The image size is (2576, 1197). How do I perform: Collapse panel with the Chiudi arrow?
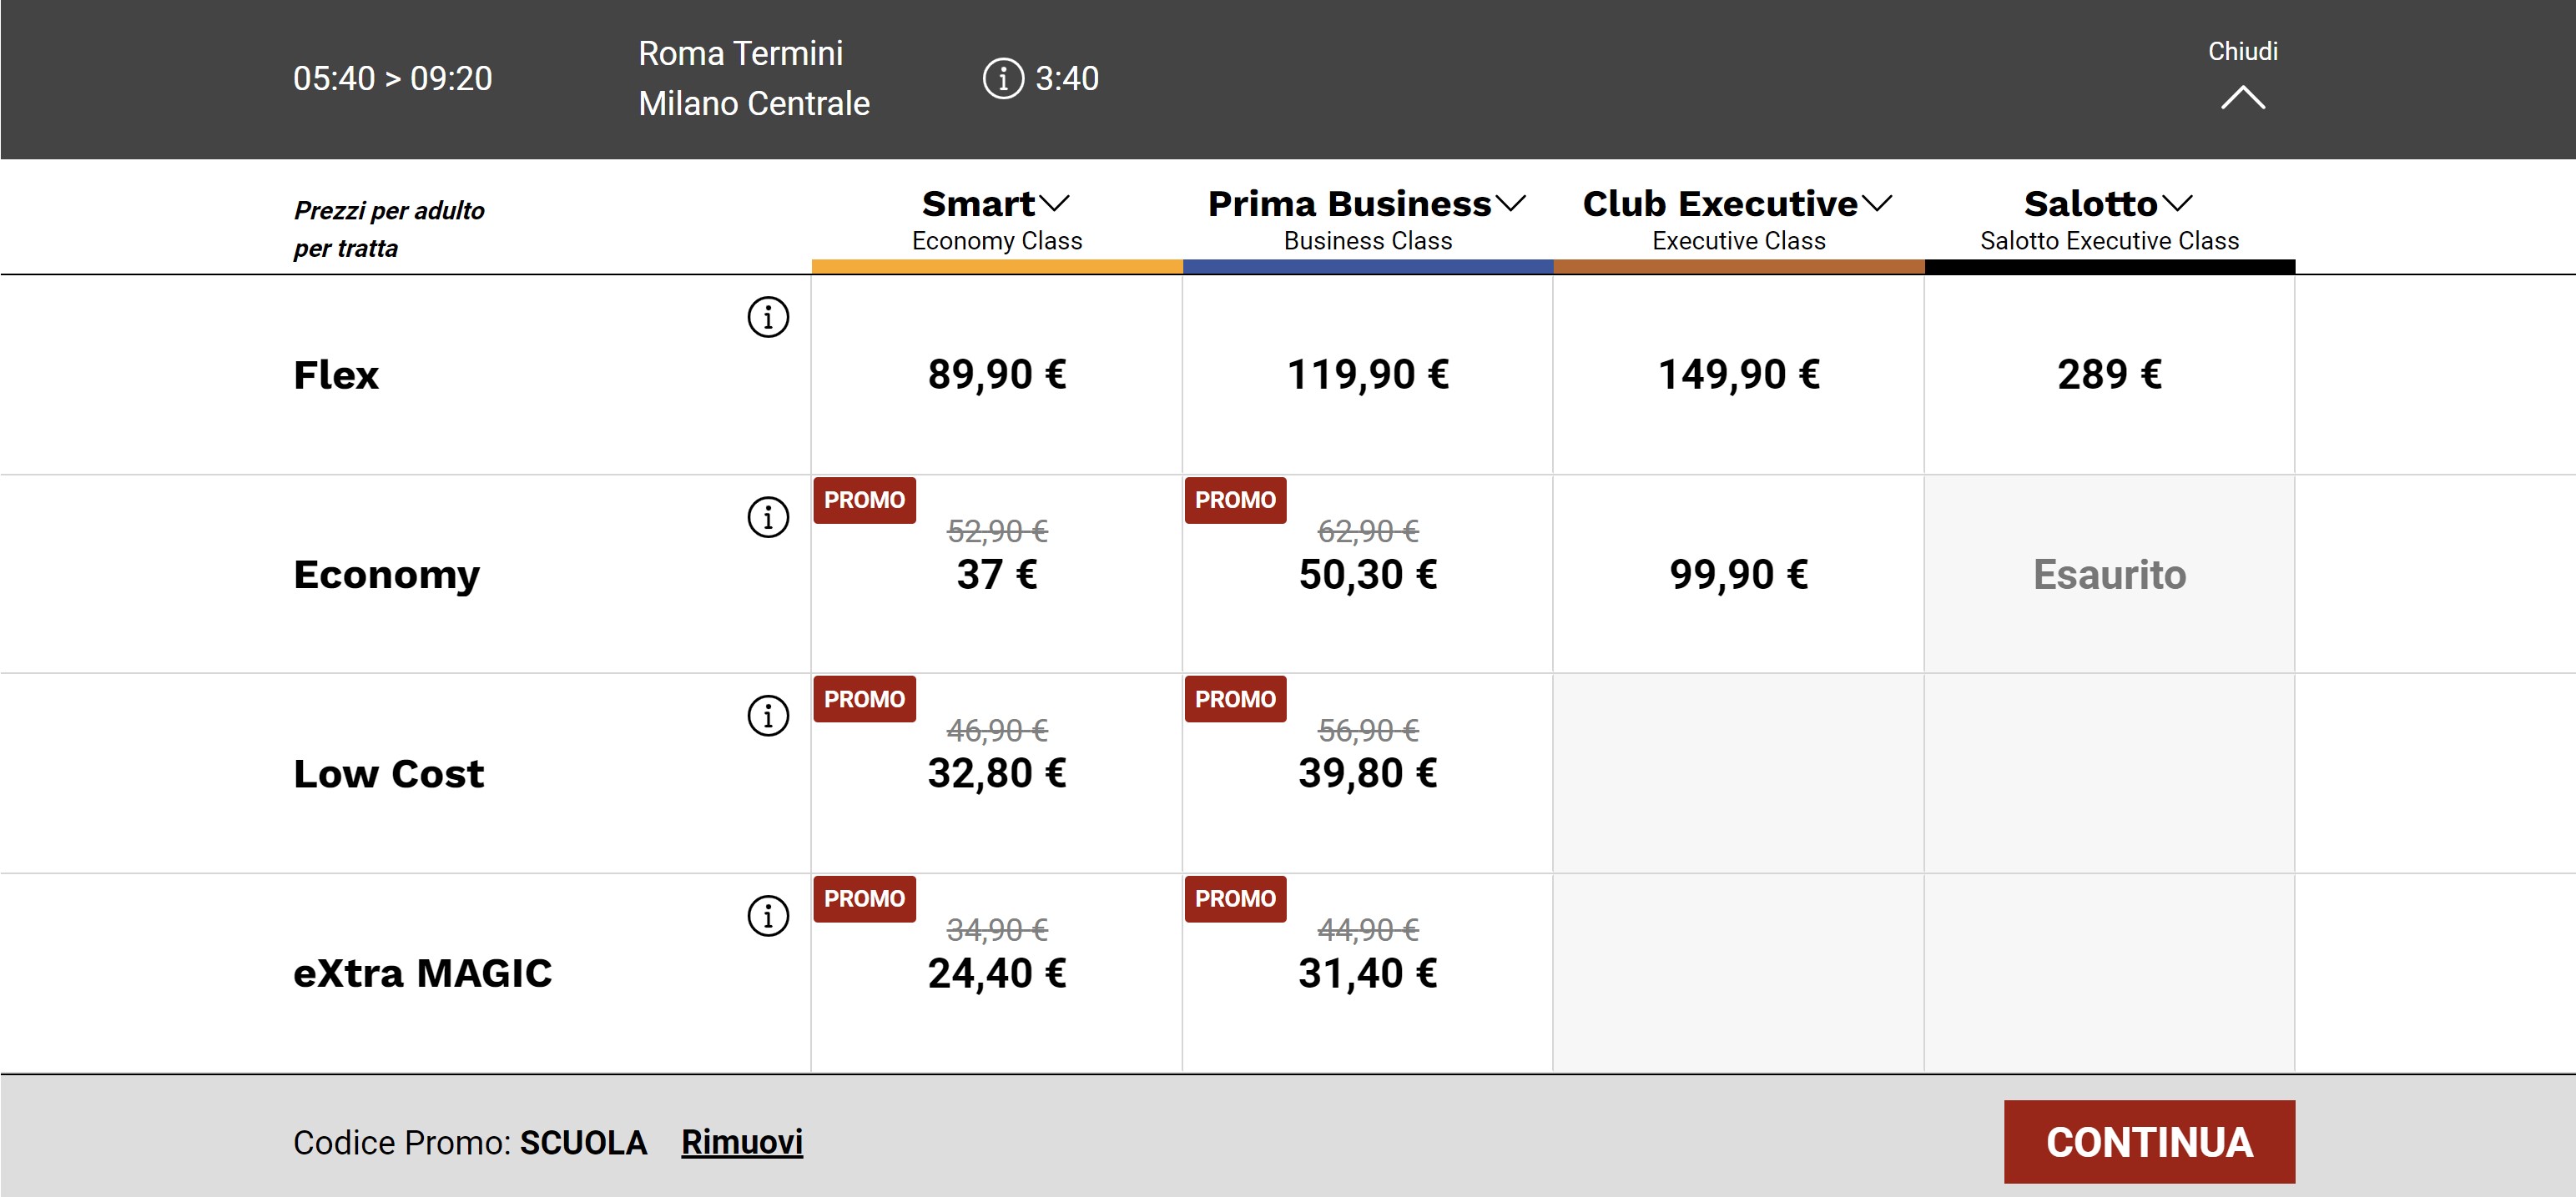(2242, 97)
